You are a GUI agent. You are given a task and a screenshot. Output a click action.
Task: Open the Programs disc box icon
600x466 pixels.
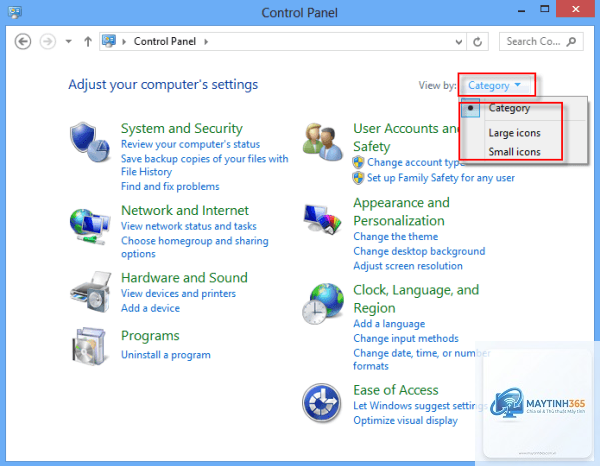coord(89,346)
